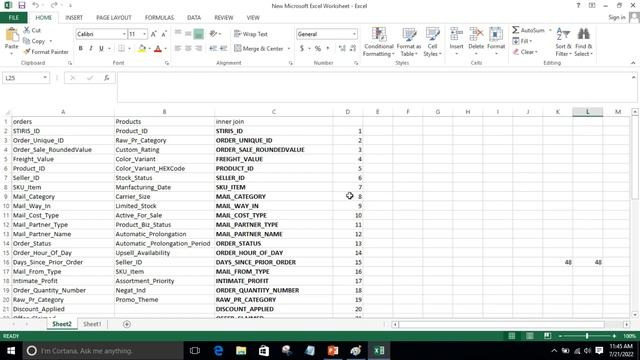Click the Orientation text angle icon
The width and height of the screenshot is (640, 360).
pyautogui.click(x=213, y=34)
